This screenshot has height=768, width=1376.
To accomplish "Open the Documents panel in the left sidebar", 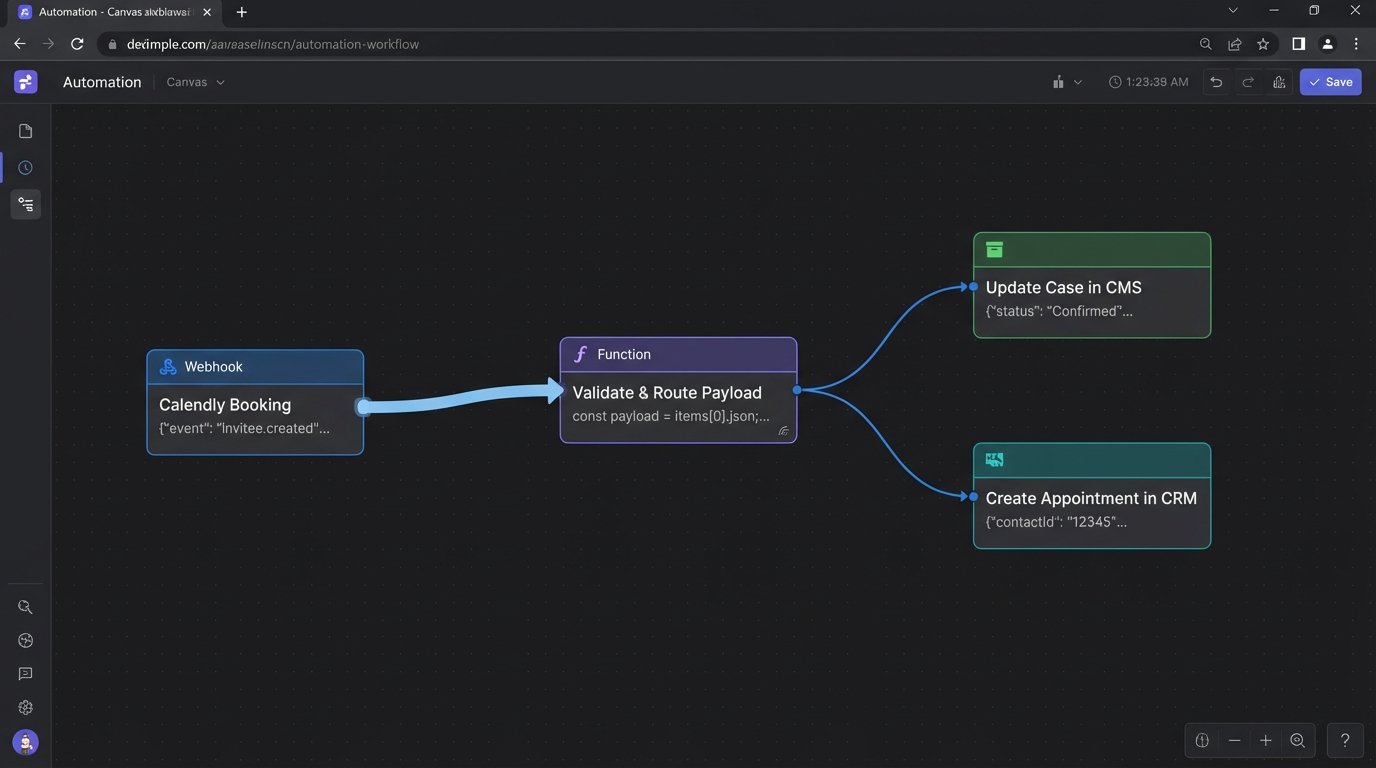I will coord(25,130).
